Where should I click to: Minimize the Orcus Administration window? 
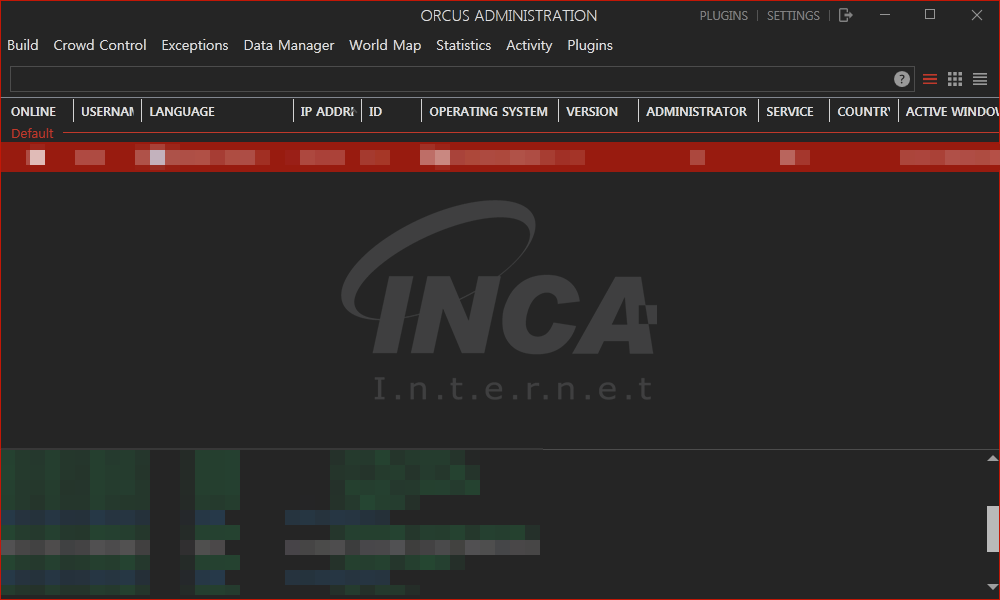pos(885,15)
